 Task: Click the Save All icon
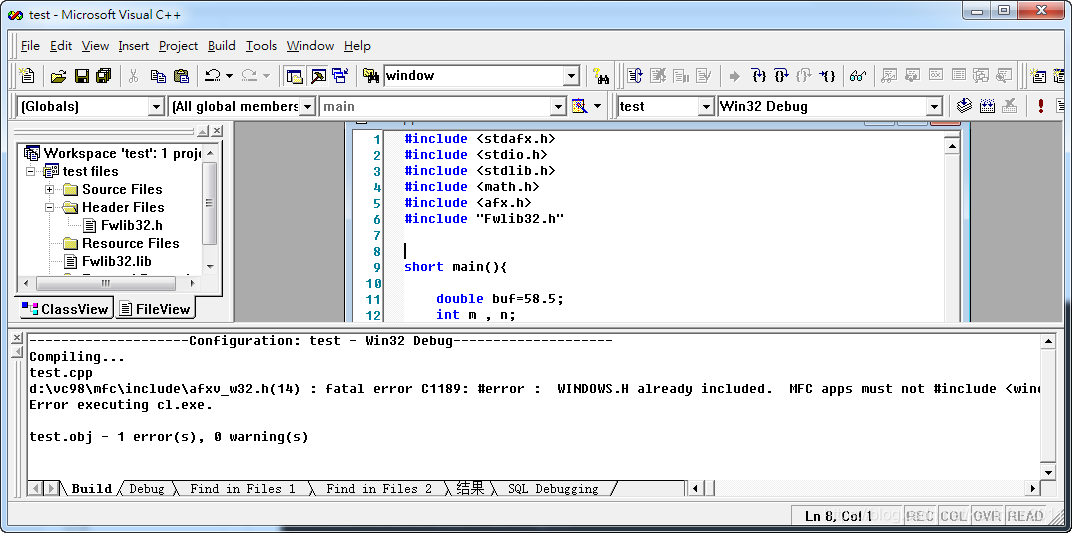point(104,76)
